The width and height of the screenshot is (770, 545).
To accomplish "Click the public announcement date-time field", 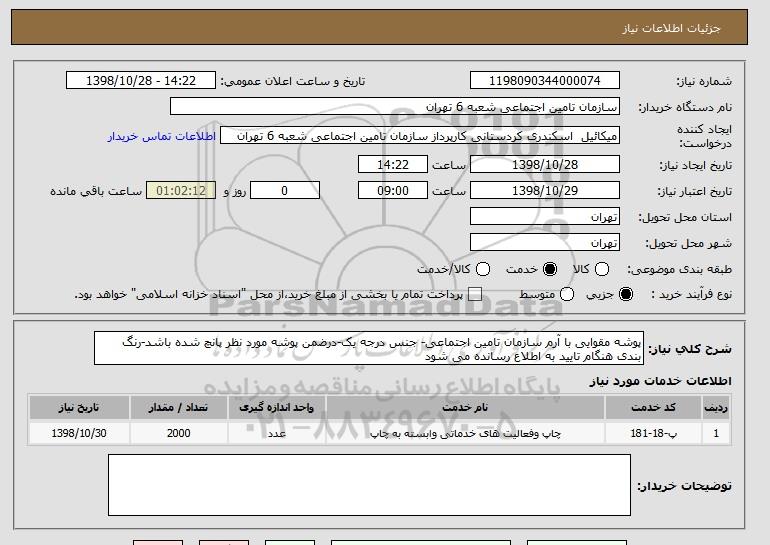I will click(141, 81).
